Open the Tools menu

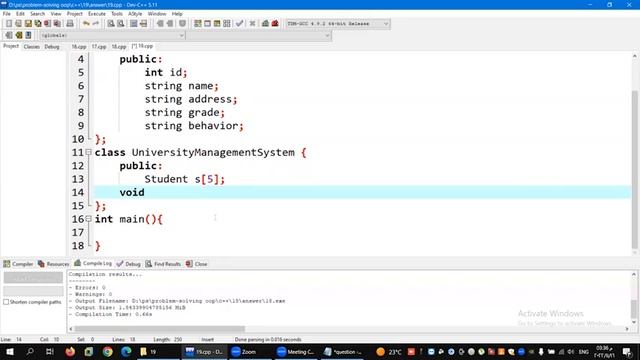click(117, 13)
